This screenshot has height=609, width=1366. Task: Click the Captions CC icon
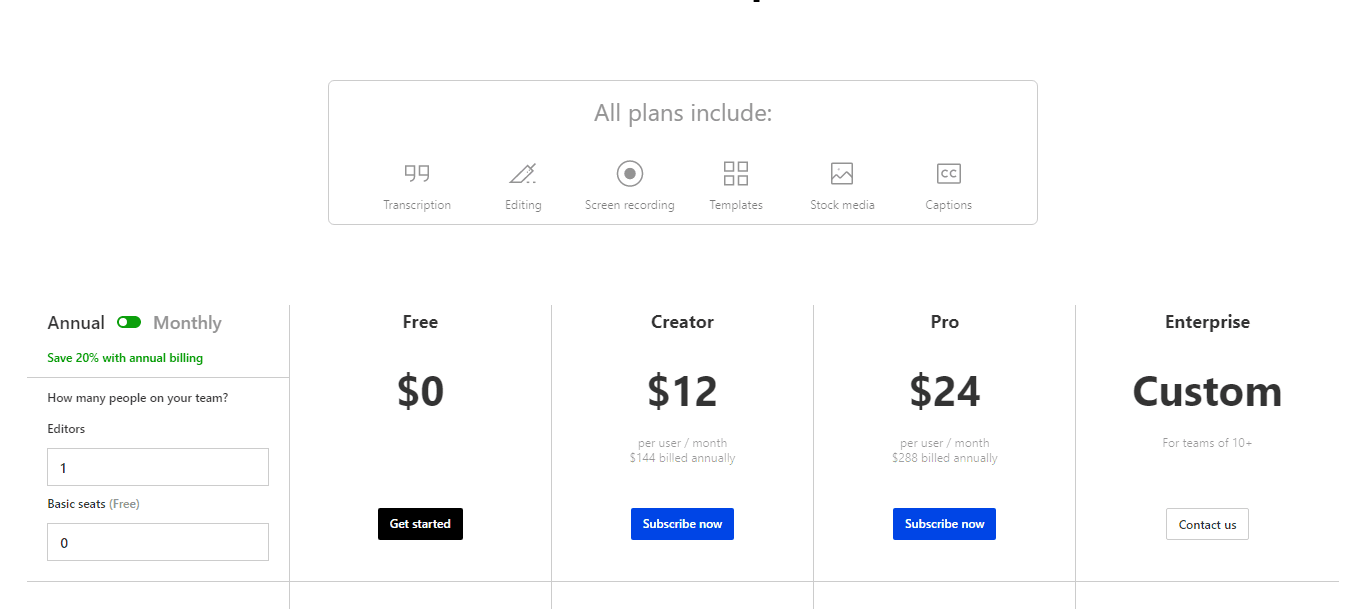[x=948, y=173]
